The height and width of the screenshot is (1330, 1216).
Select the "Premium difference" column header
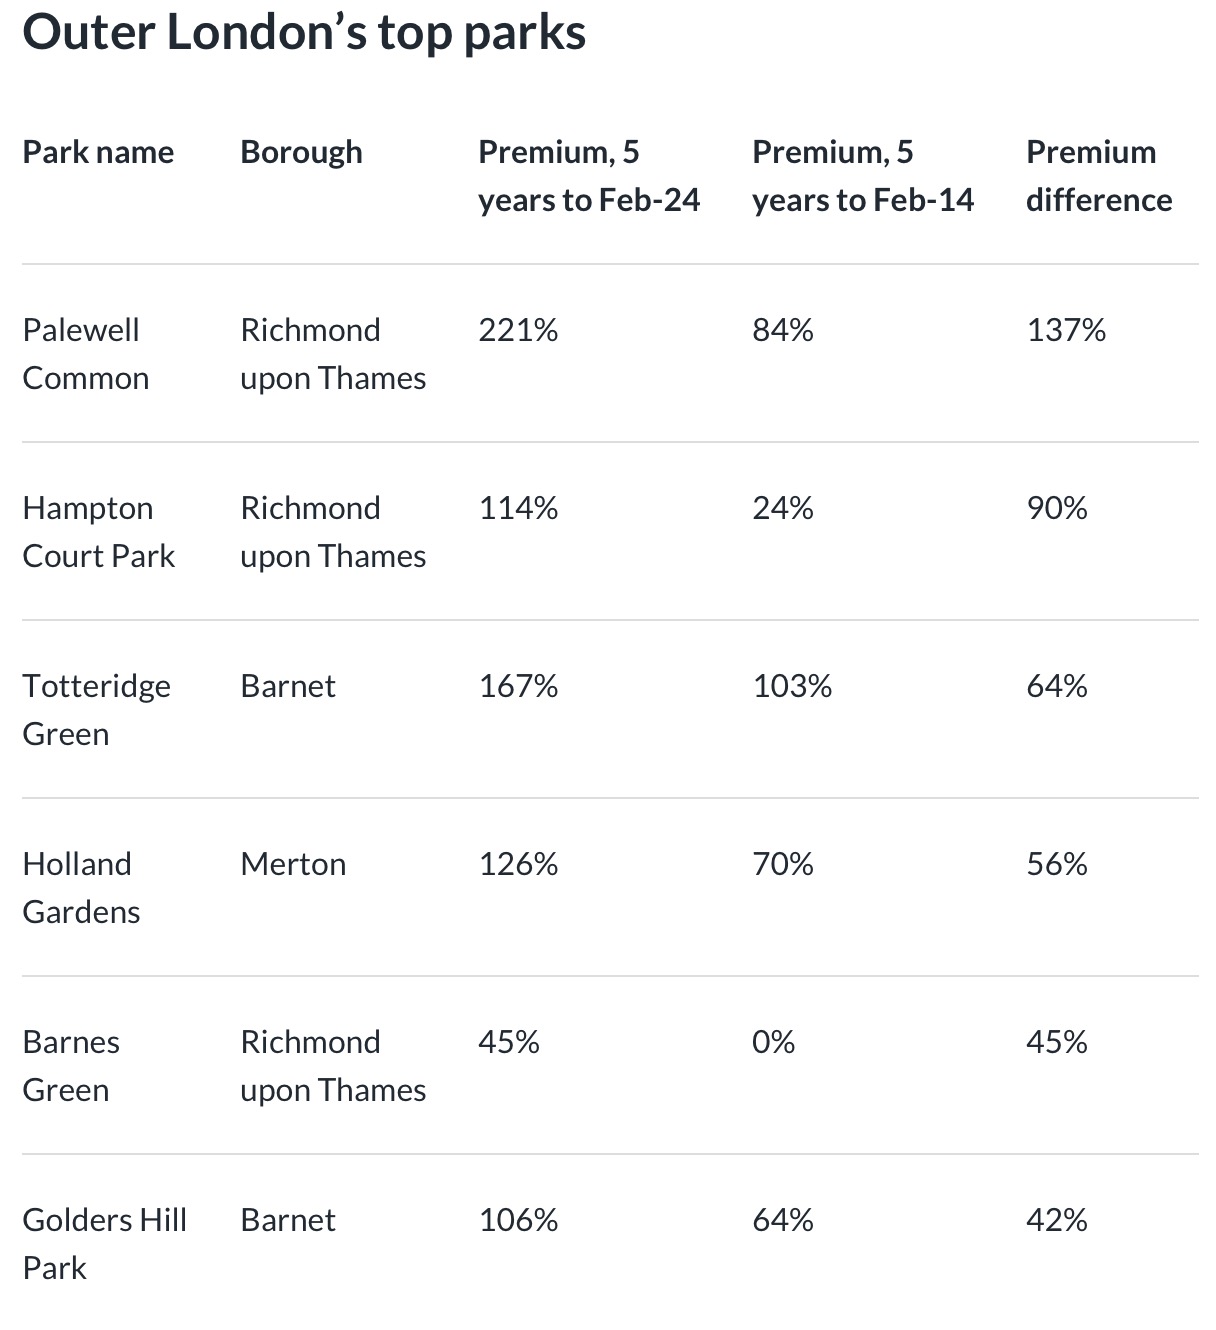pyautogui.click(x=1098, y=176)
